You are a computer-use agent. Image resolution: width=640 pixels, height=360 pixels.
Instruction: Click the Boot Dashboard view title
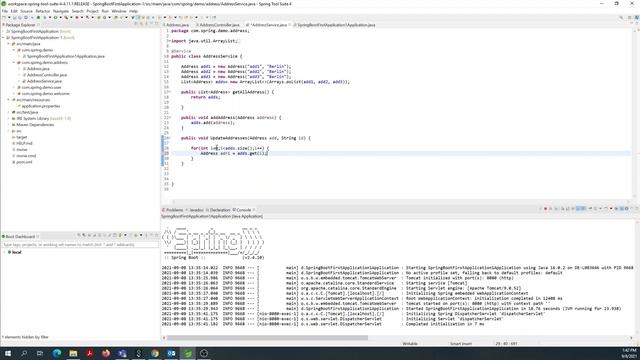point(20,236)
